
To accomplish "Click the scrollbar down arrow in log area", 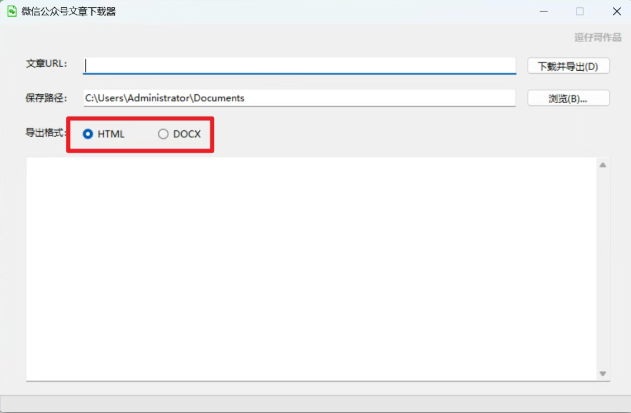I will pos(603,373).
